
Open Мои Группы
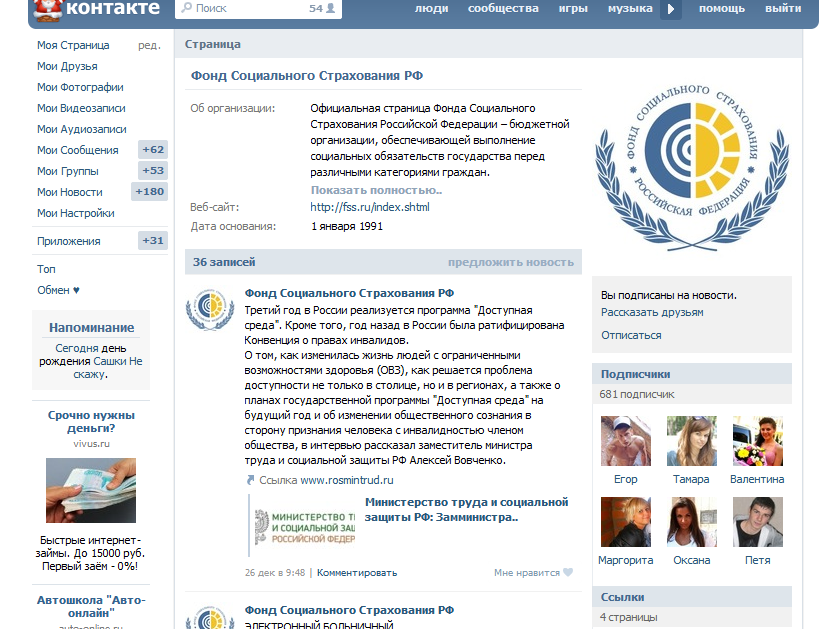coord(68,171)
